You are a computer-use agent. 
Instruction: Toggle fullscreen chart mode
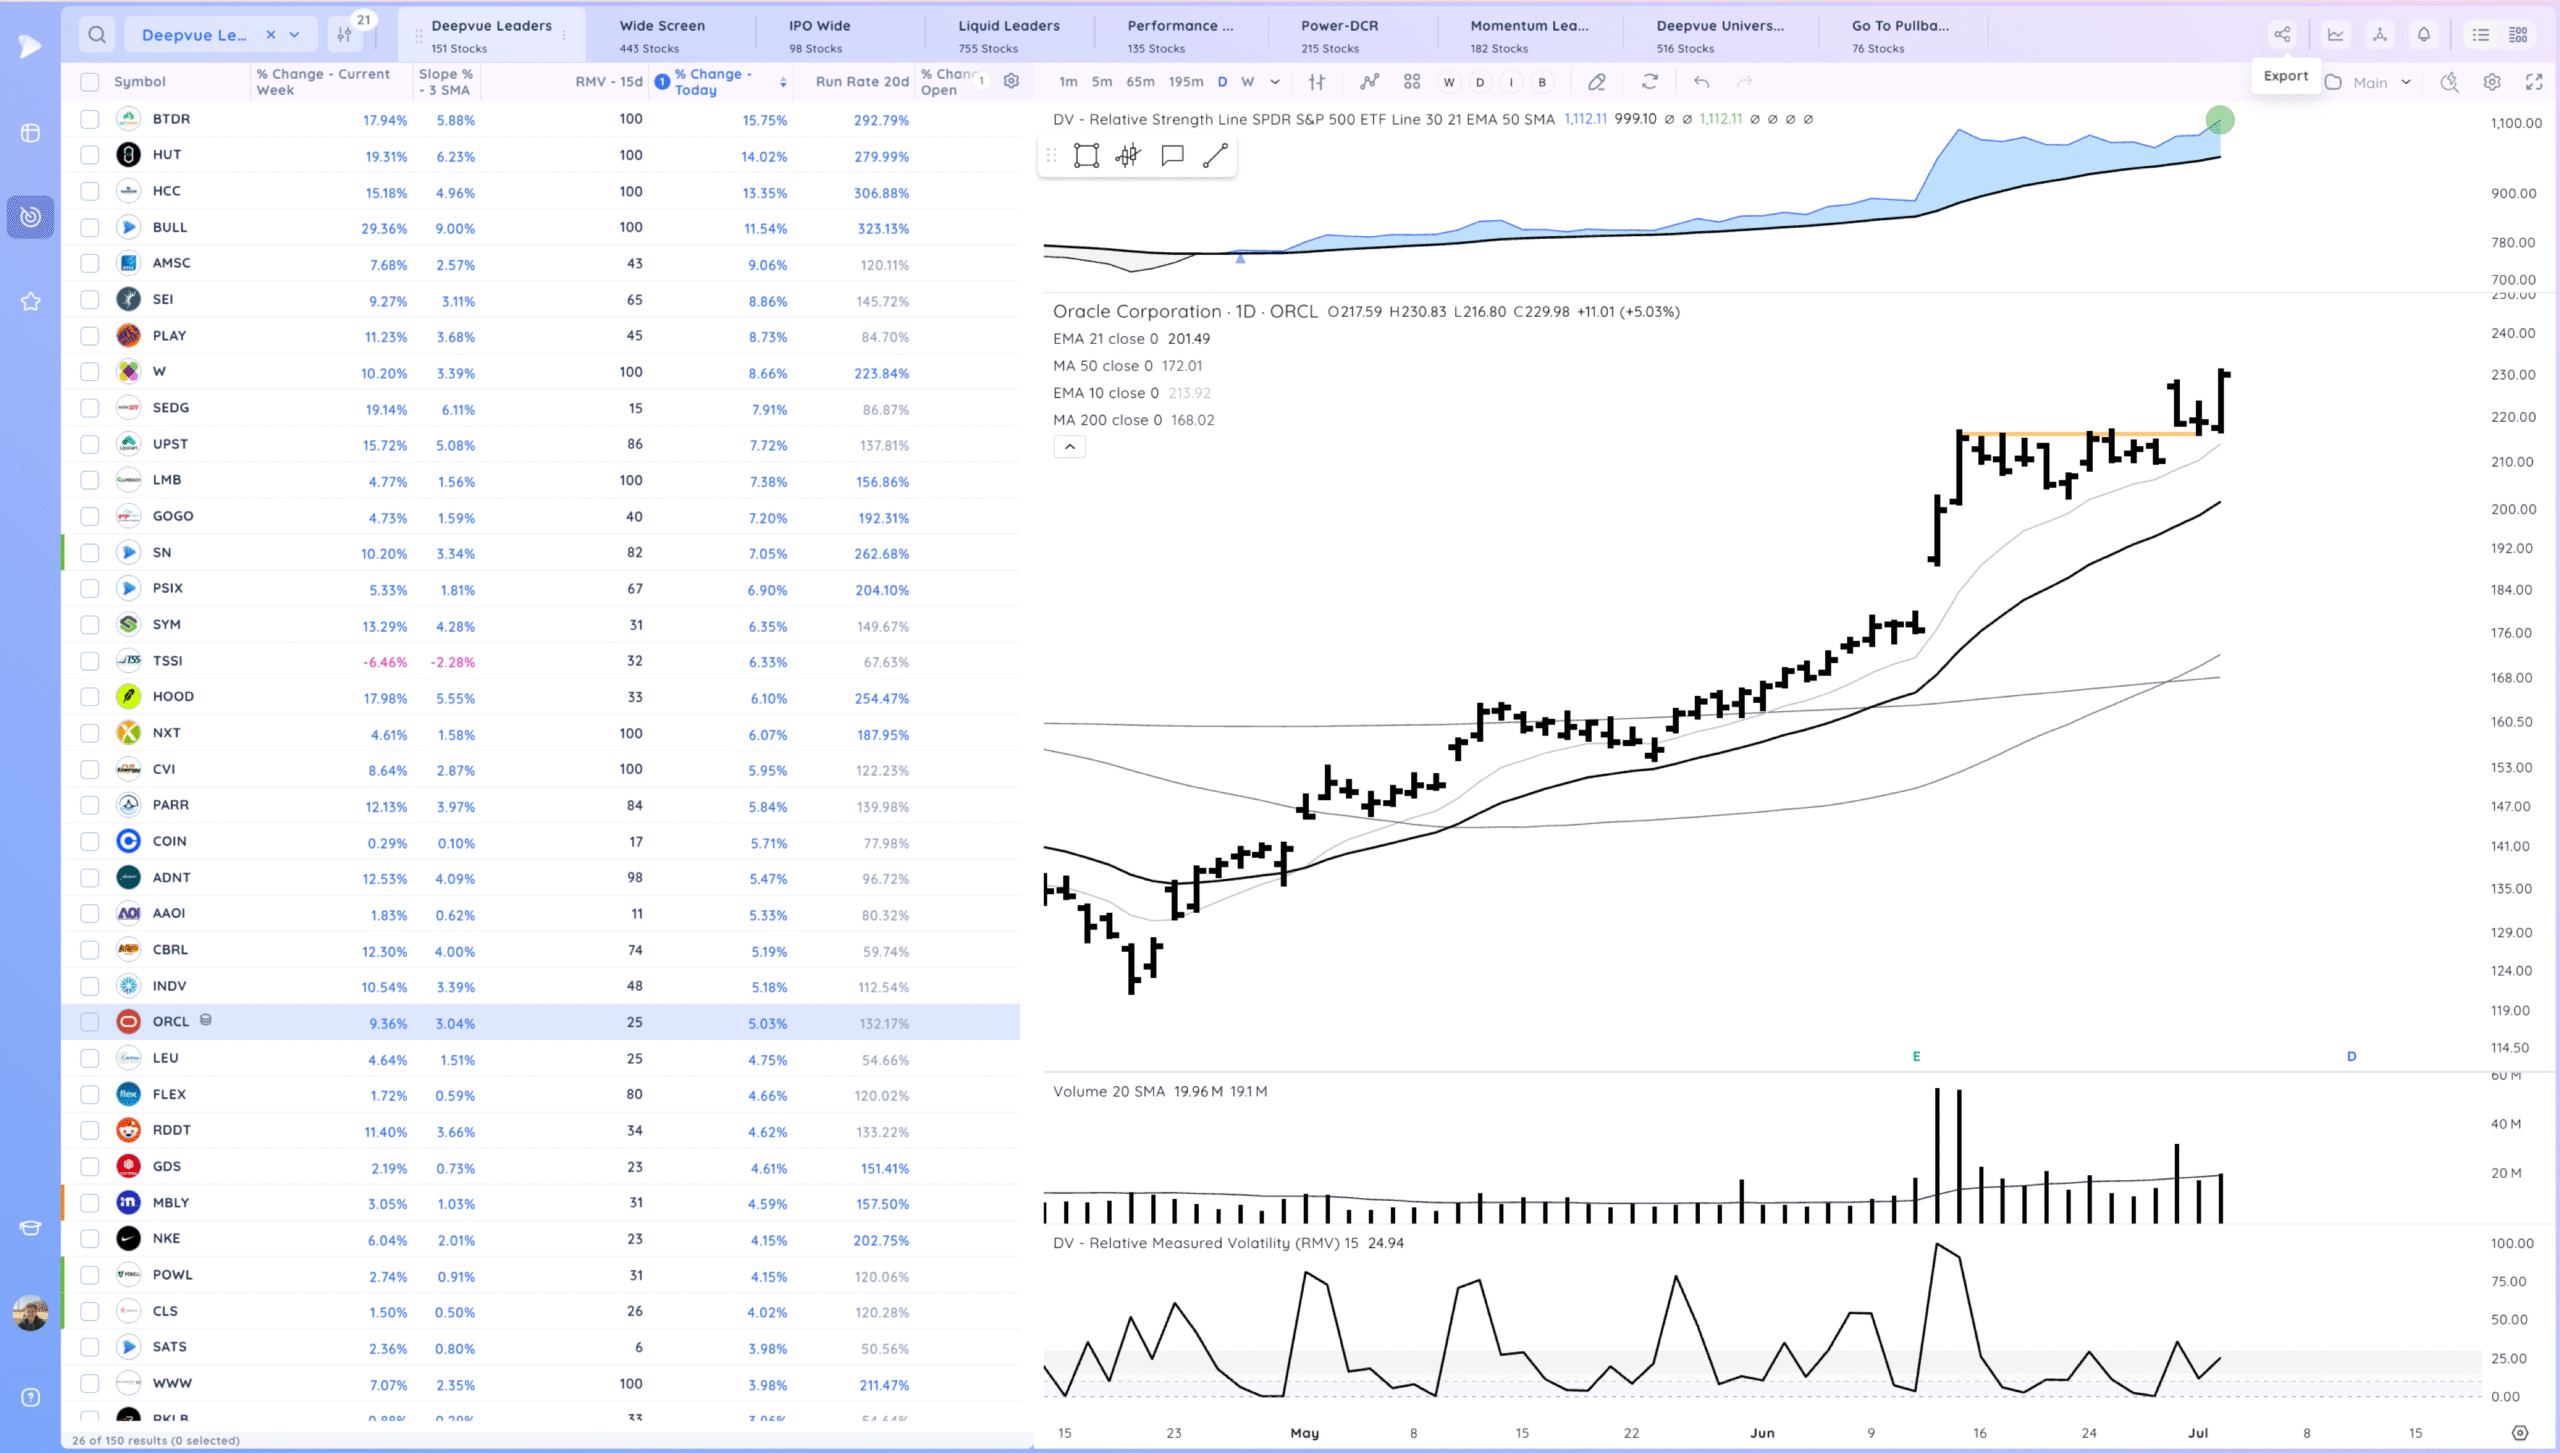tap(2534, 82)
